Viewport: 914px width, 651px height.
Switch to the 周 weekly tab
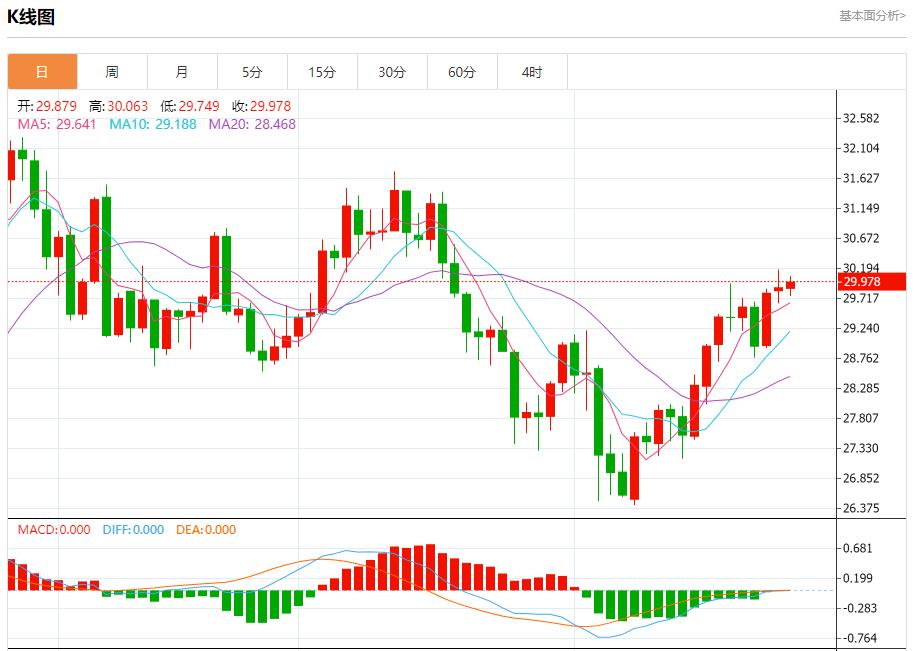coord(112,72)
